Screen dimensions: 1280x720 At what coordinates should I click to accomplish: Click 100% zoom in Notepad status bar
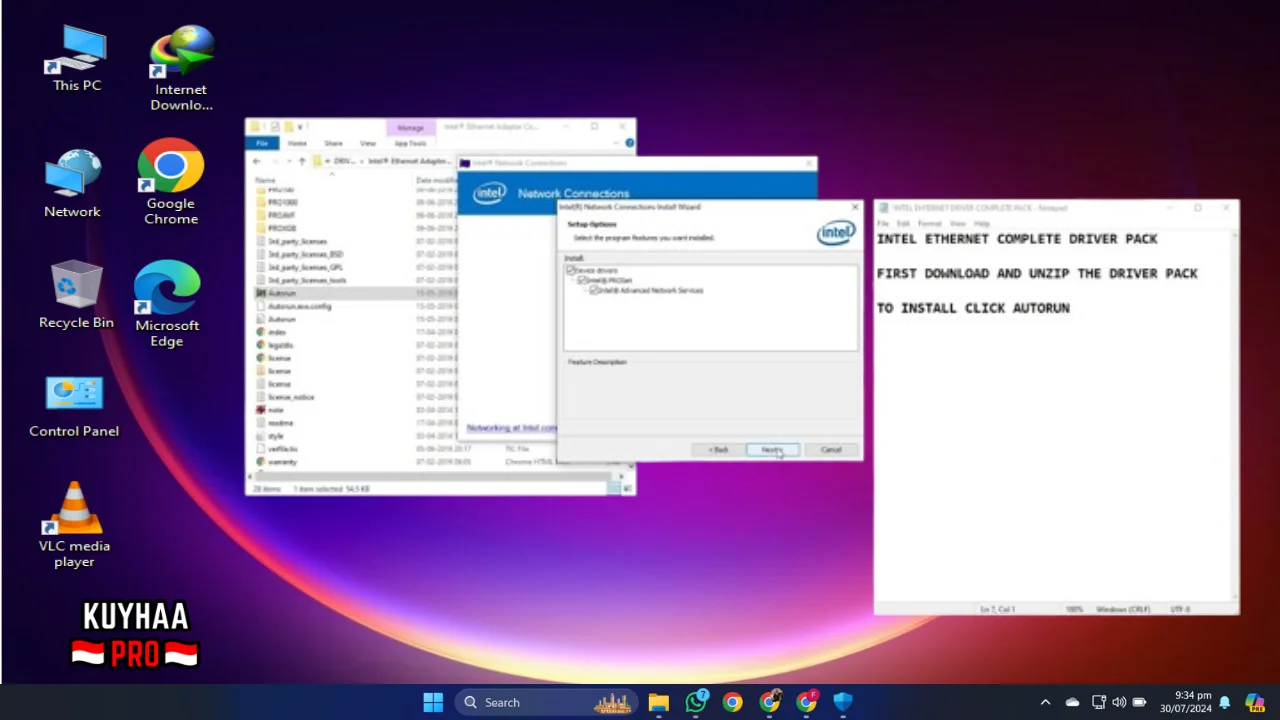point(1074,609)
